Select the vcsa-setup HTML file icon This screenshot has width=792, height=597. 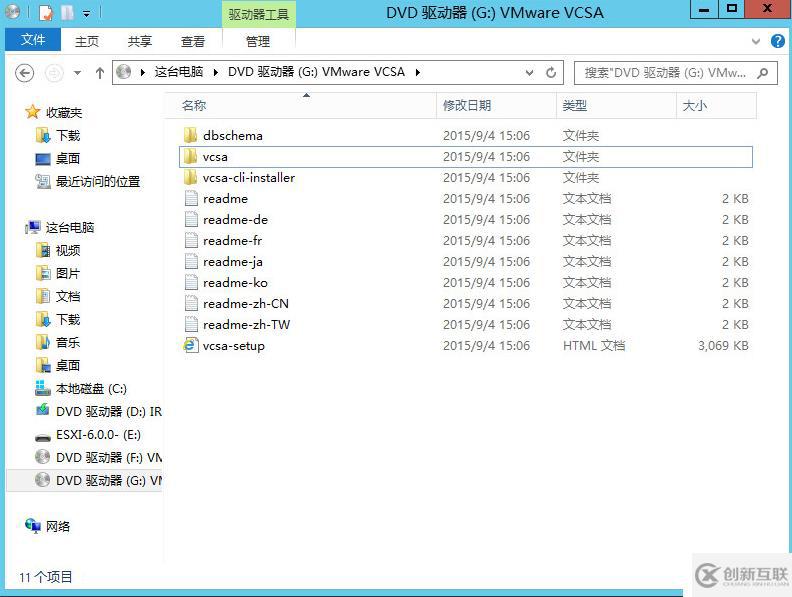point(190,345)
